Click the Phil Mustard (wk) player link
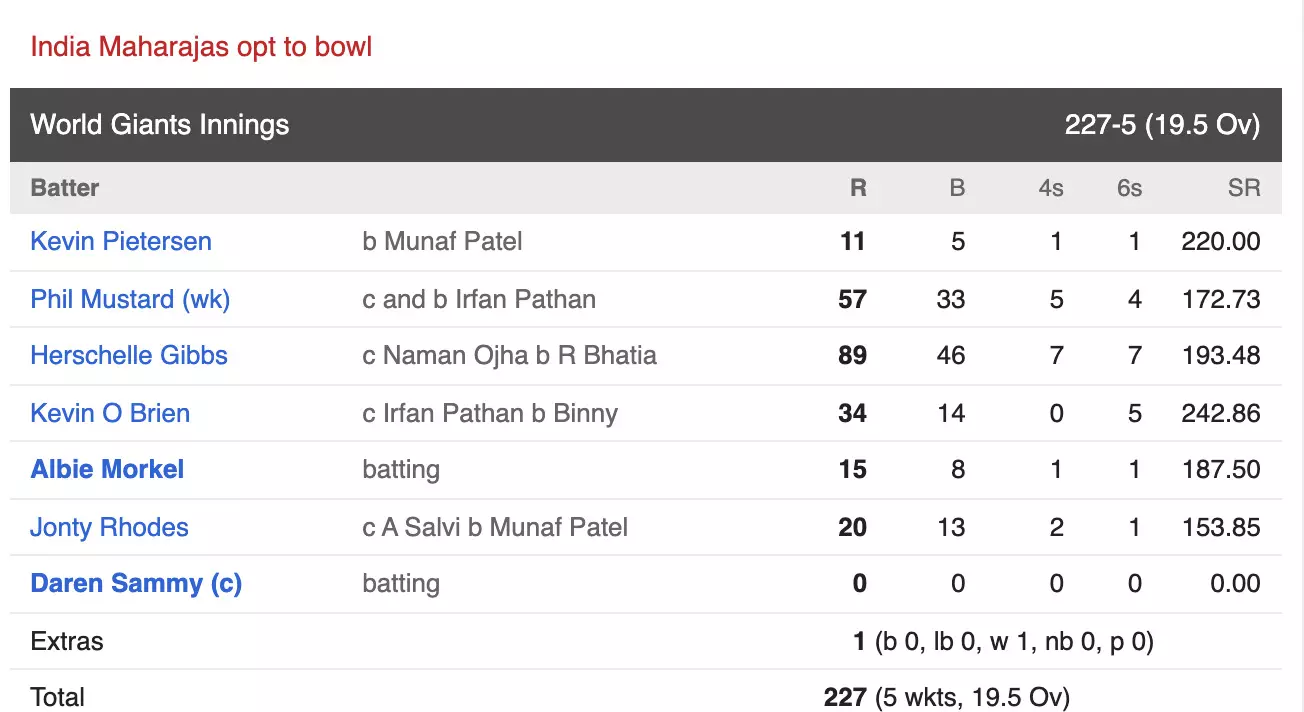Screen dimensions: 1304x712 click(130, 299)
